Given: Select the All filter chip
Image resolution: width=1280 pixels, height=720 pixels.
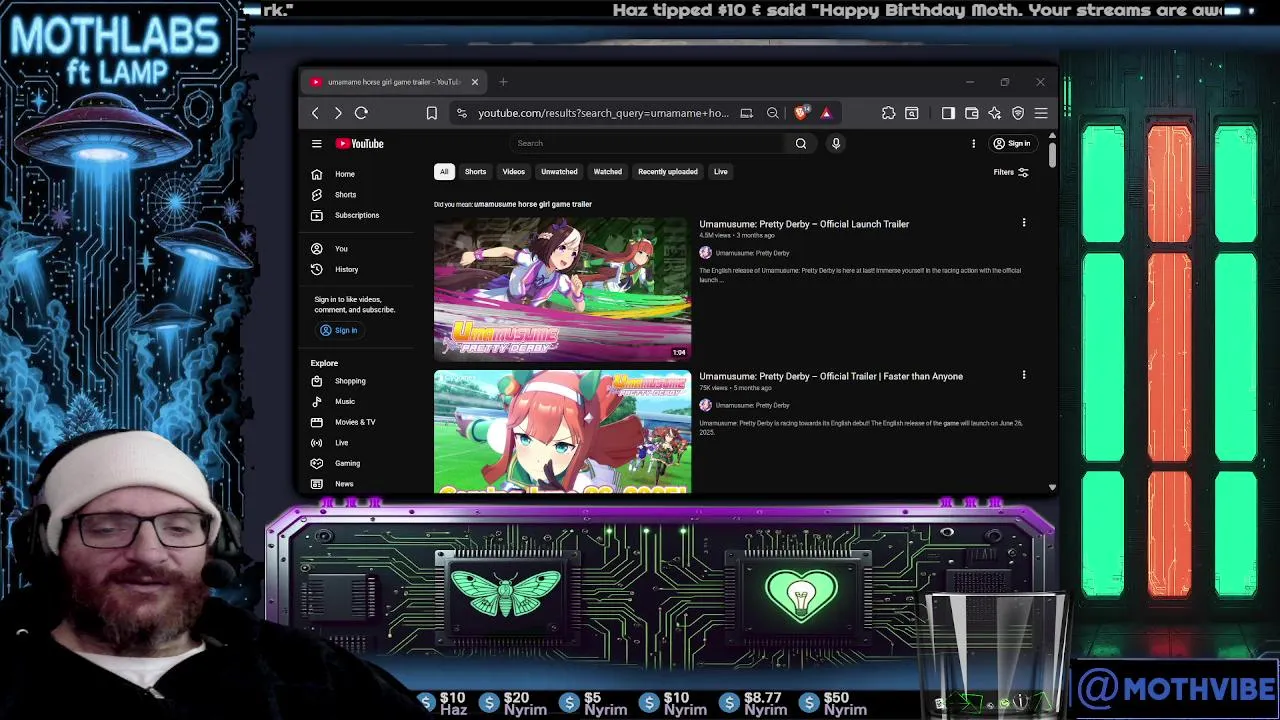Looking at the screenshot, I should (444, 172).
